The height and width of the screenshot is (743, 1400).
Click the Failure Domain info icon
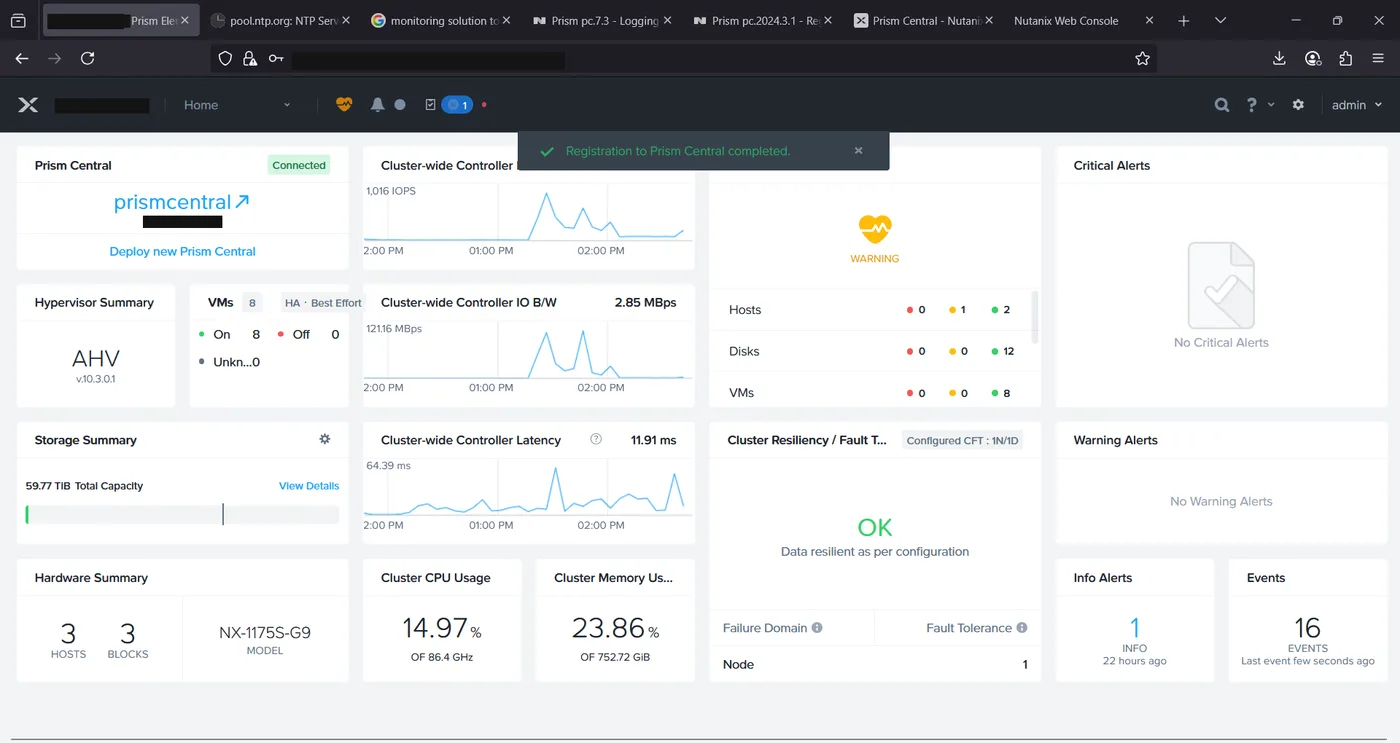tap(817, 628)
